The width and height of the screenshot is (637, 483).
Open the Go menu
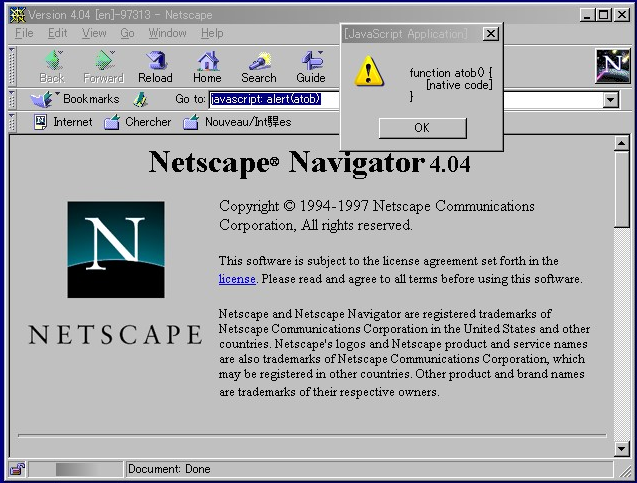127,33
